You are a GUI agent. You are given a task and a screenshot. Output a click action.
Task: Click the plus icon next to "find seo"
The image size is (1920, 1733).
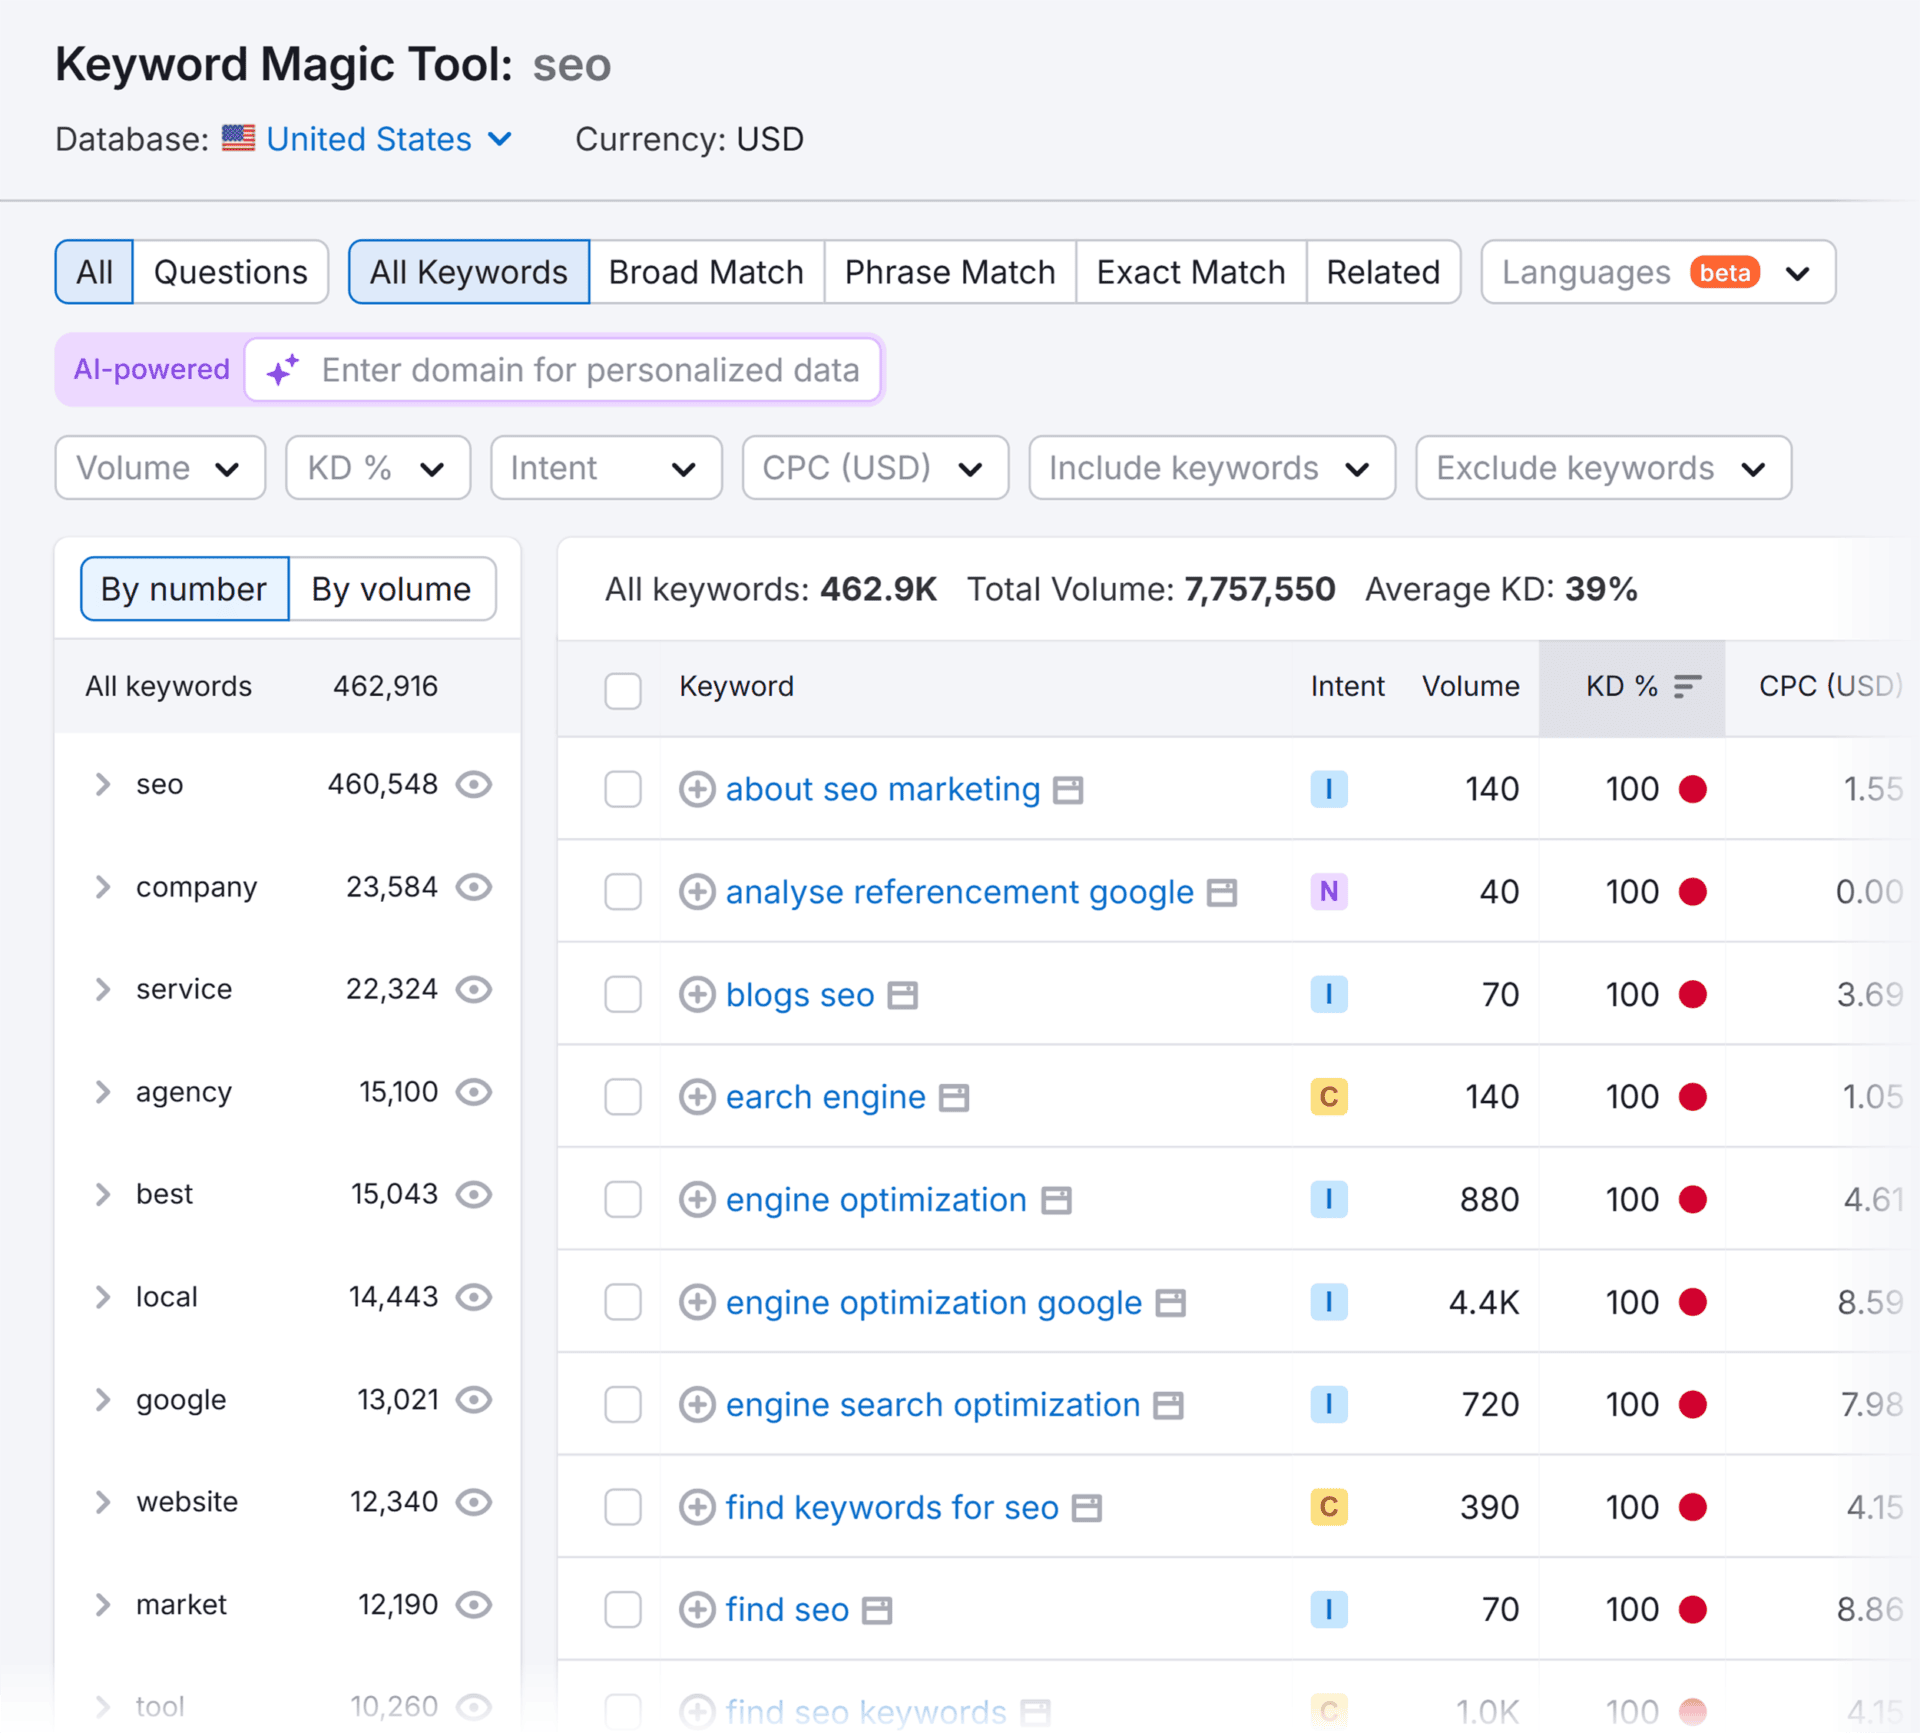click(x=698, y=1609)
